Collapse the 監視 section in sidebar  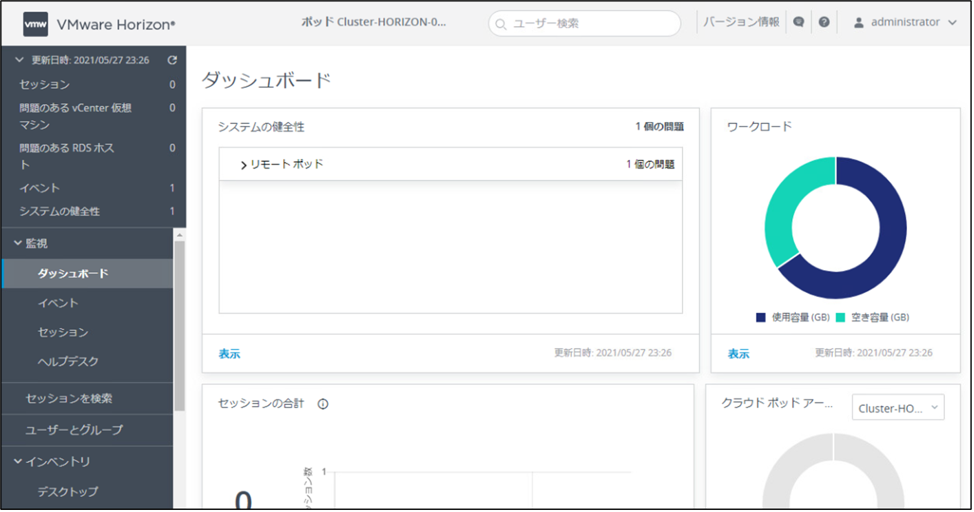click(x=19, y=243)
